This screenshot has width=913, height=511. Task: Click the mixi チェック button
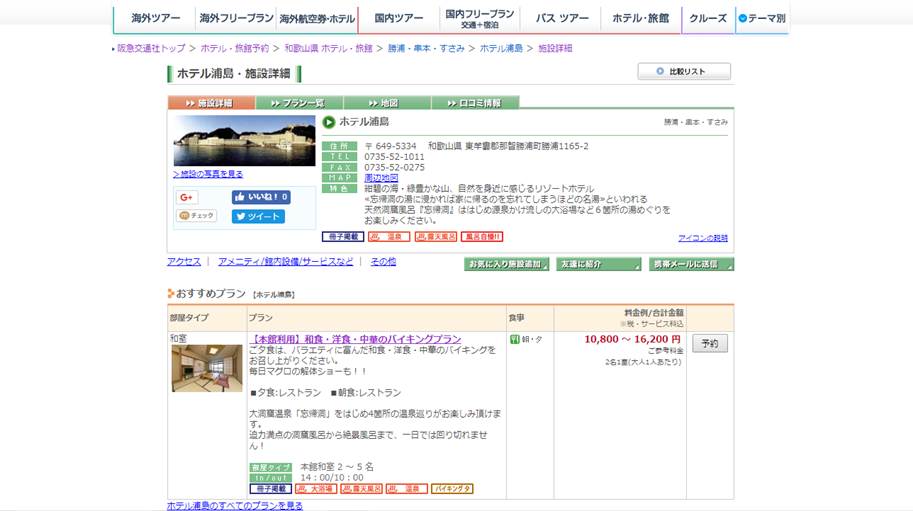pos(197,215)
